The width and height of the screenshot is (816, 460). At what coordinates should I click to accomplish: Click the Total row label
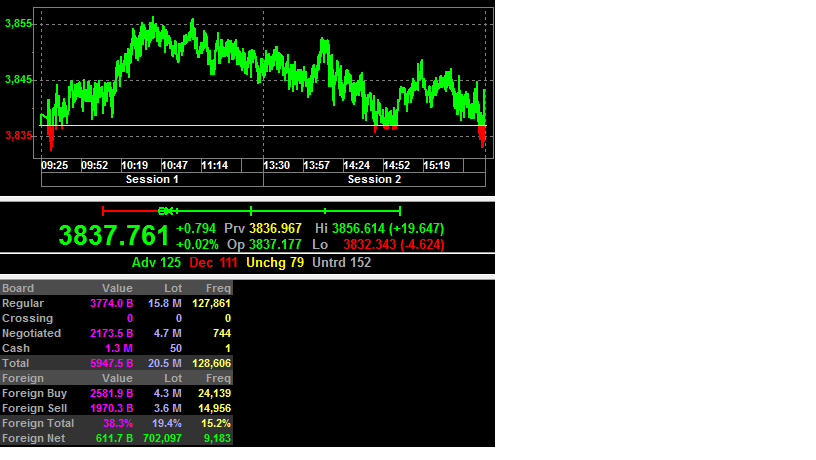pos(15,363)
